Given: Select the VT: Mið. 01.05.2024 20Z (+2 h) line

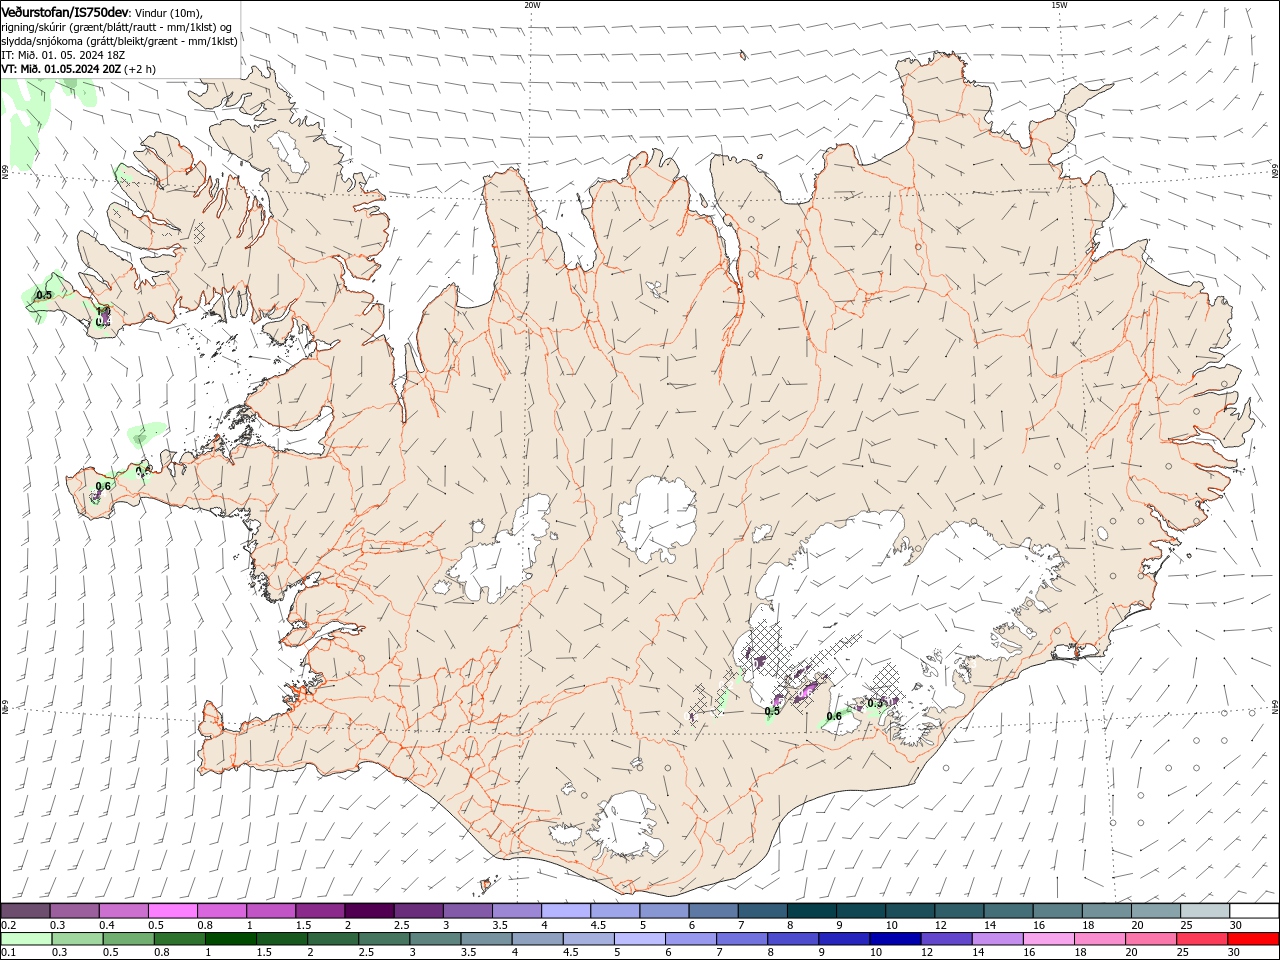Looking at the screenshot, I should [x=78, y=69].
